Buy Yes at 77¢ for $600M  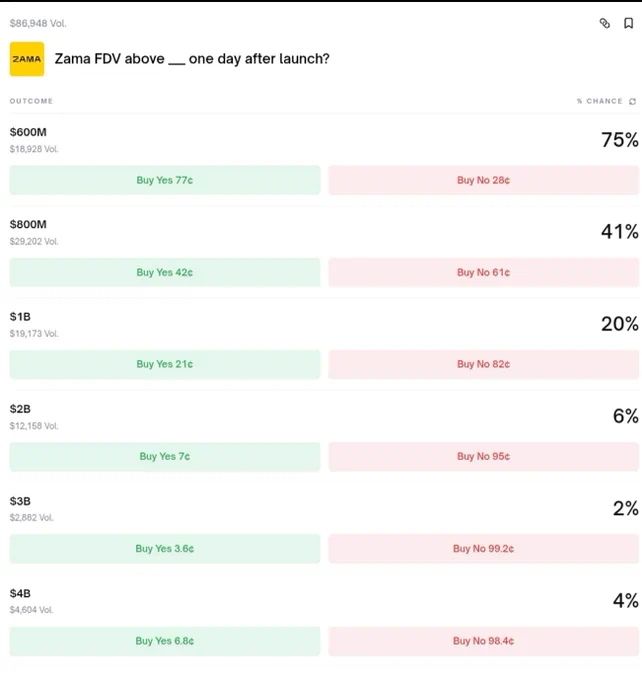click(x=165, y=180)
